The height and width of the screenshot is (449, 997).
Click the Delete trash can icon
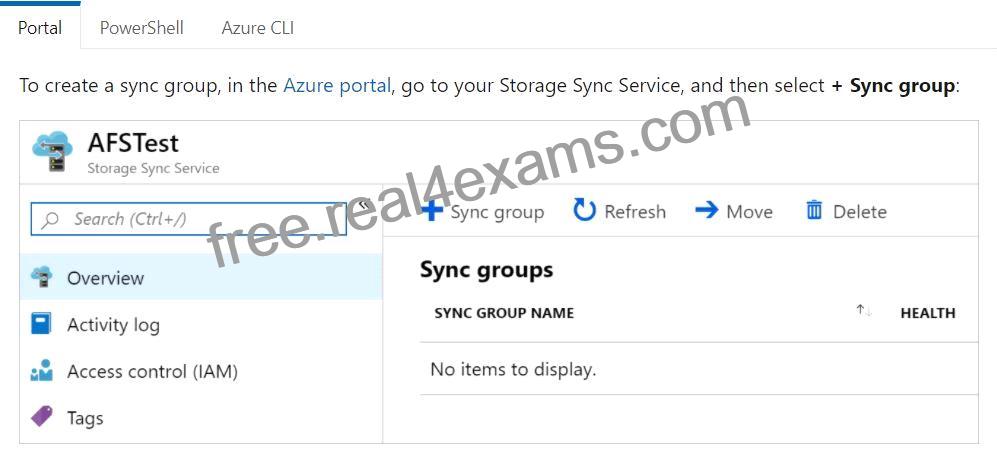pyautogui.click(x=815, y=210)
